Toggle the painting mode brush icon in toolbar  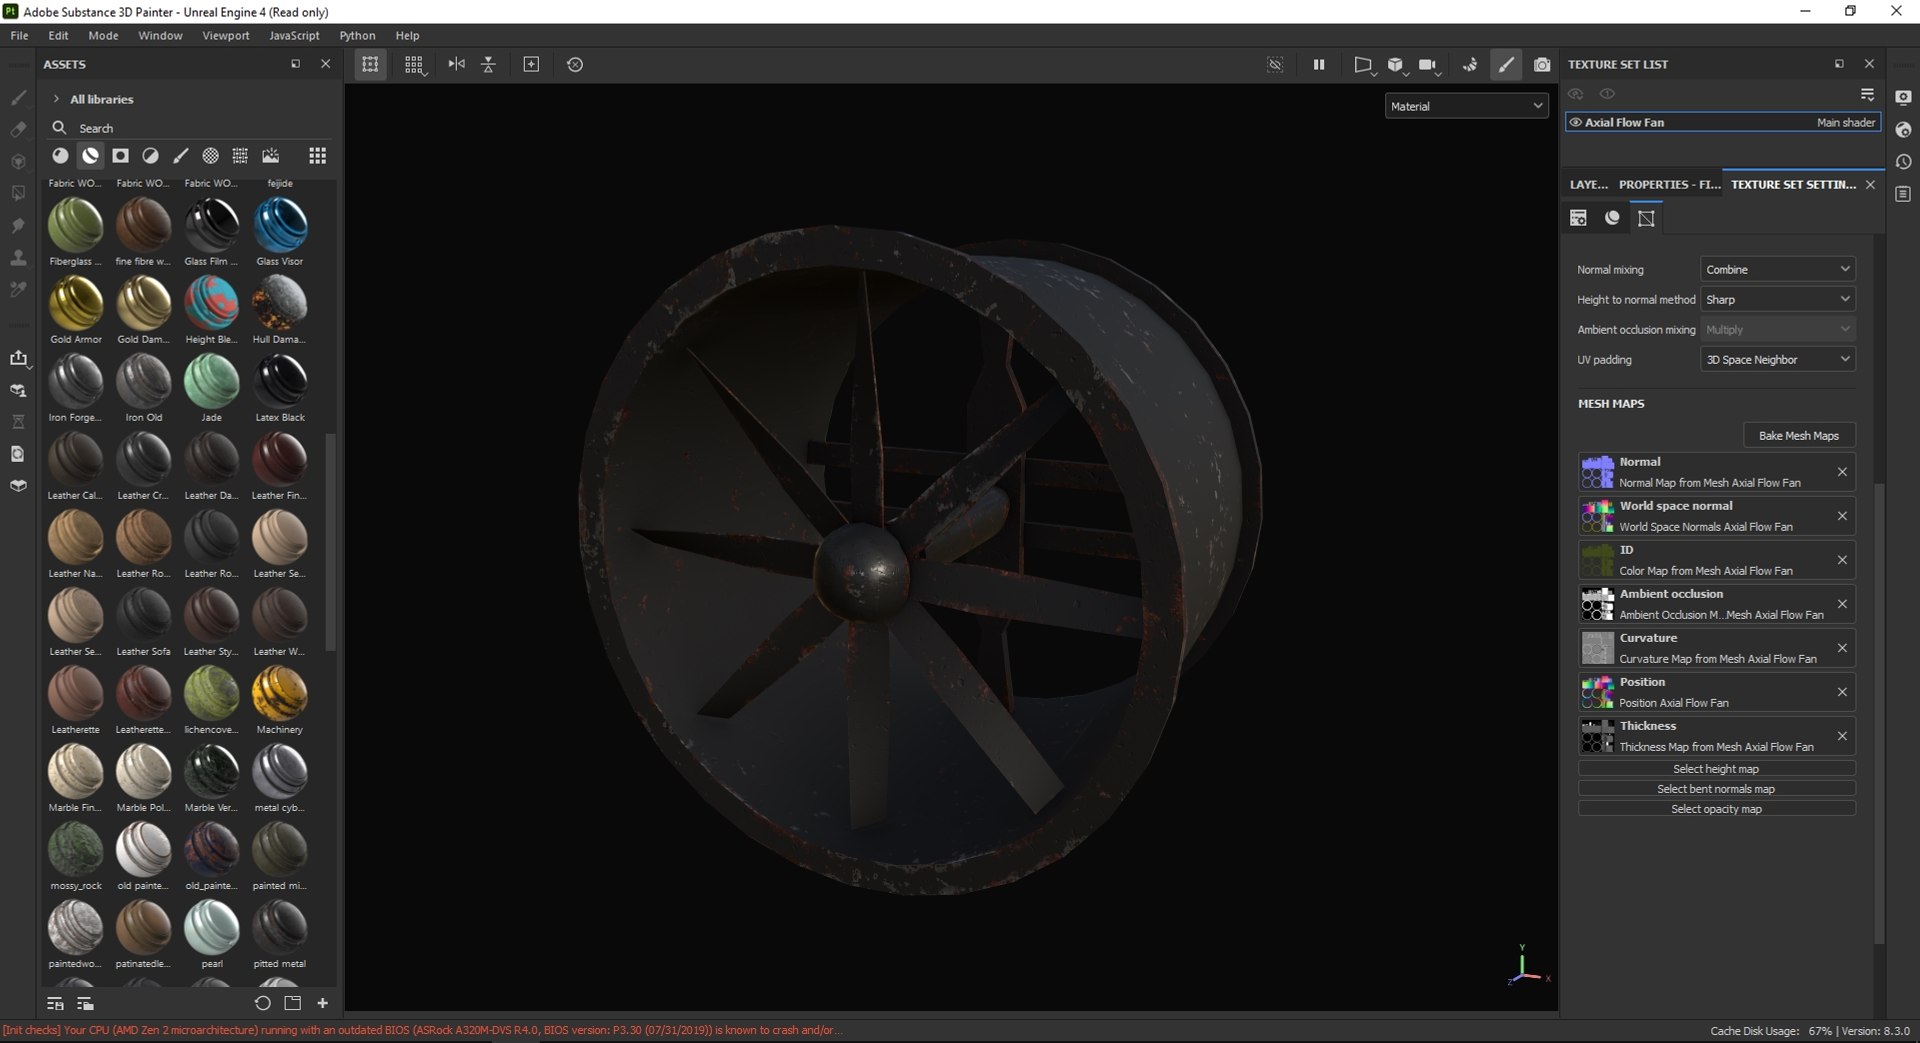pos(1506,65)
